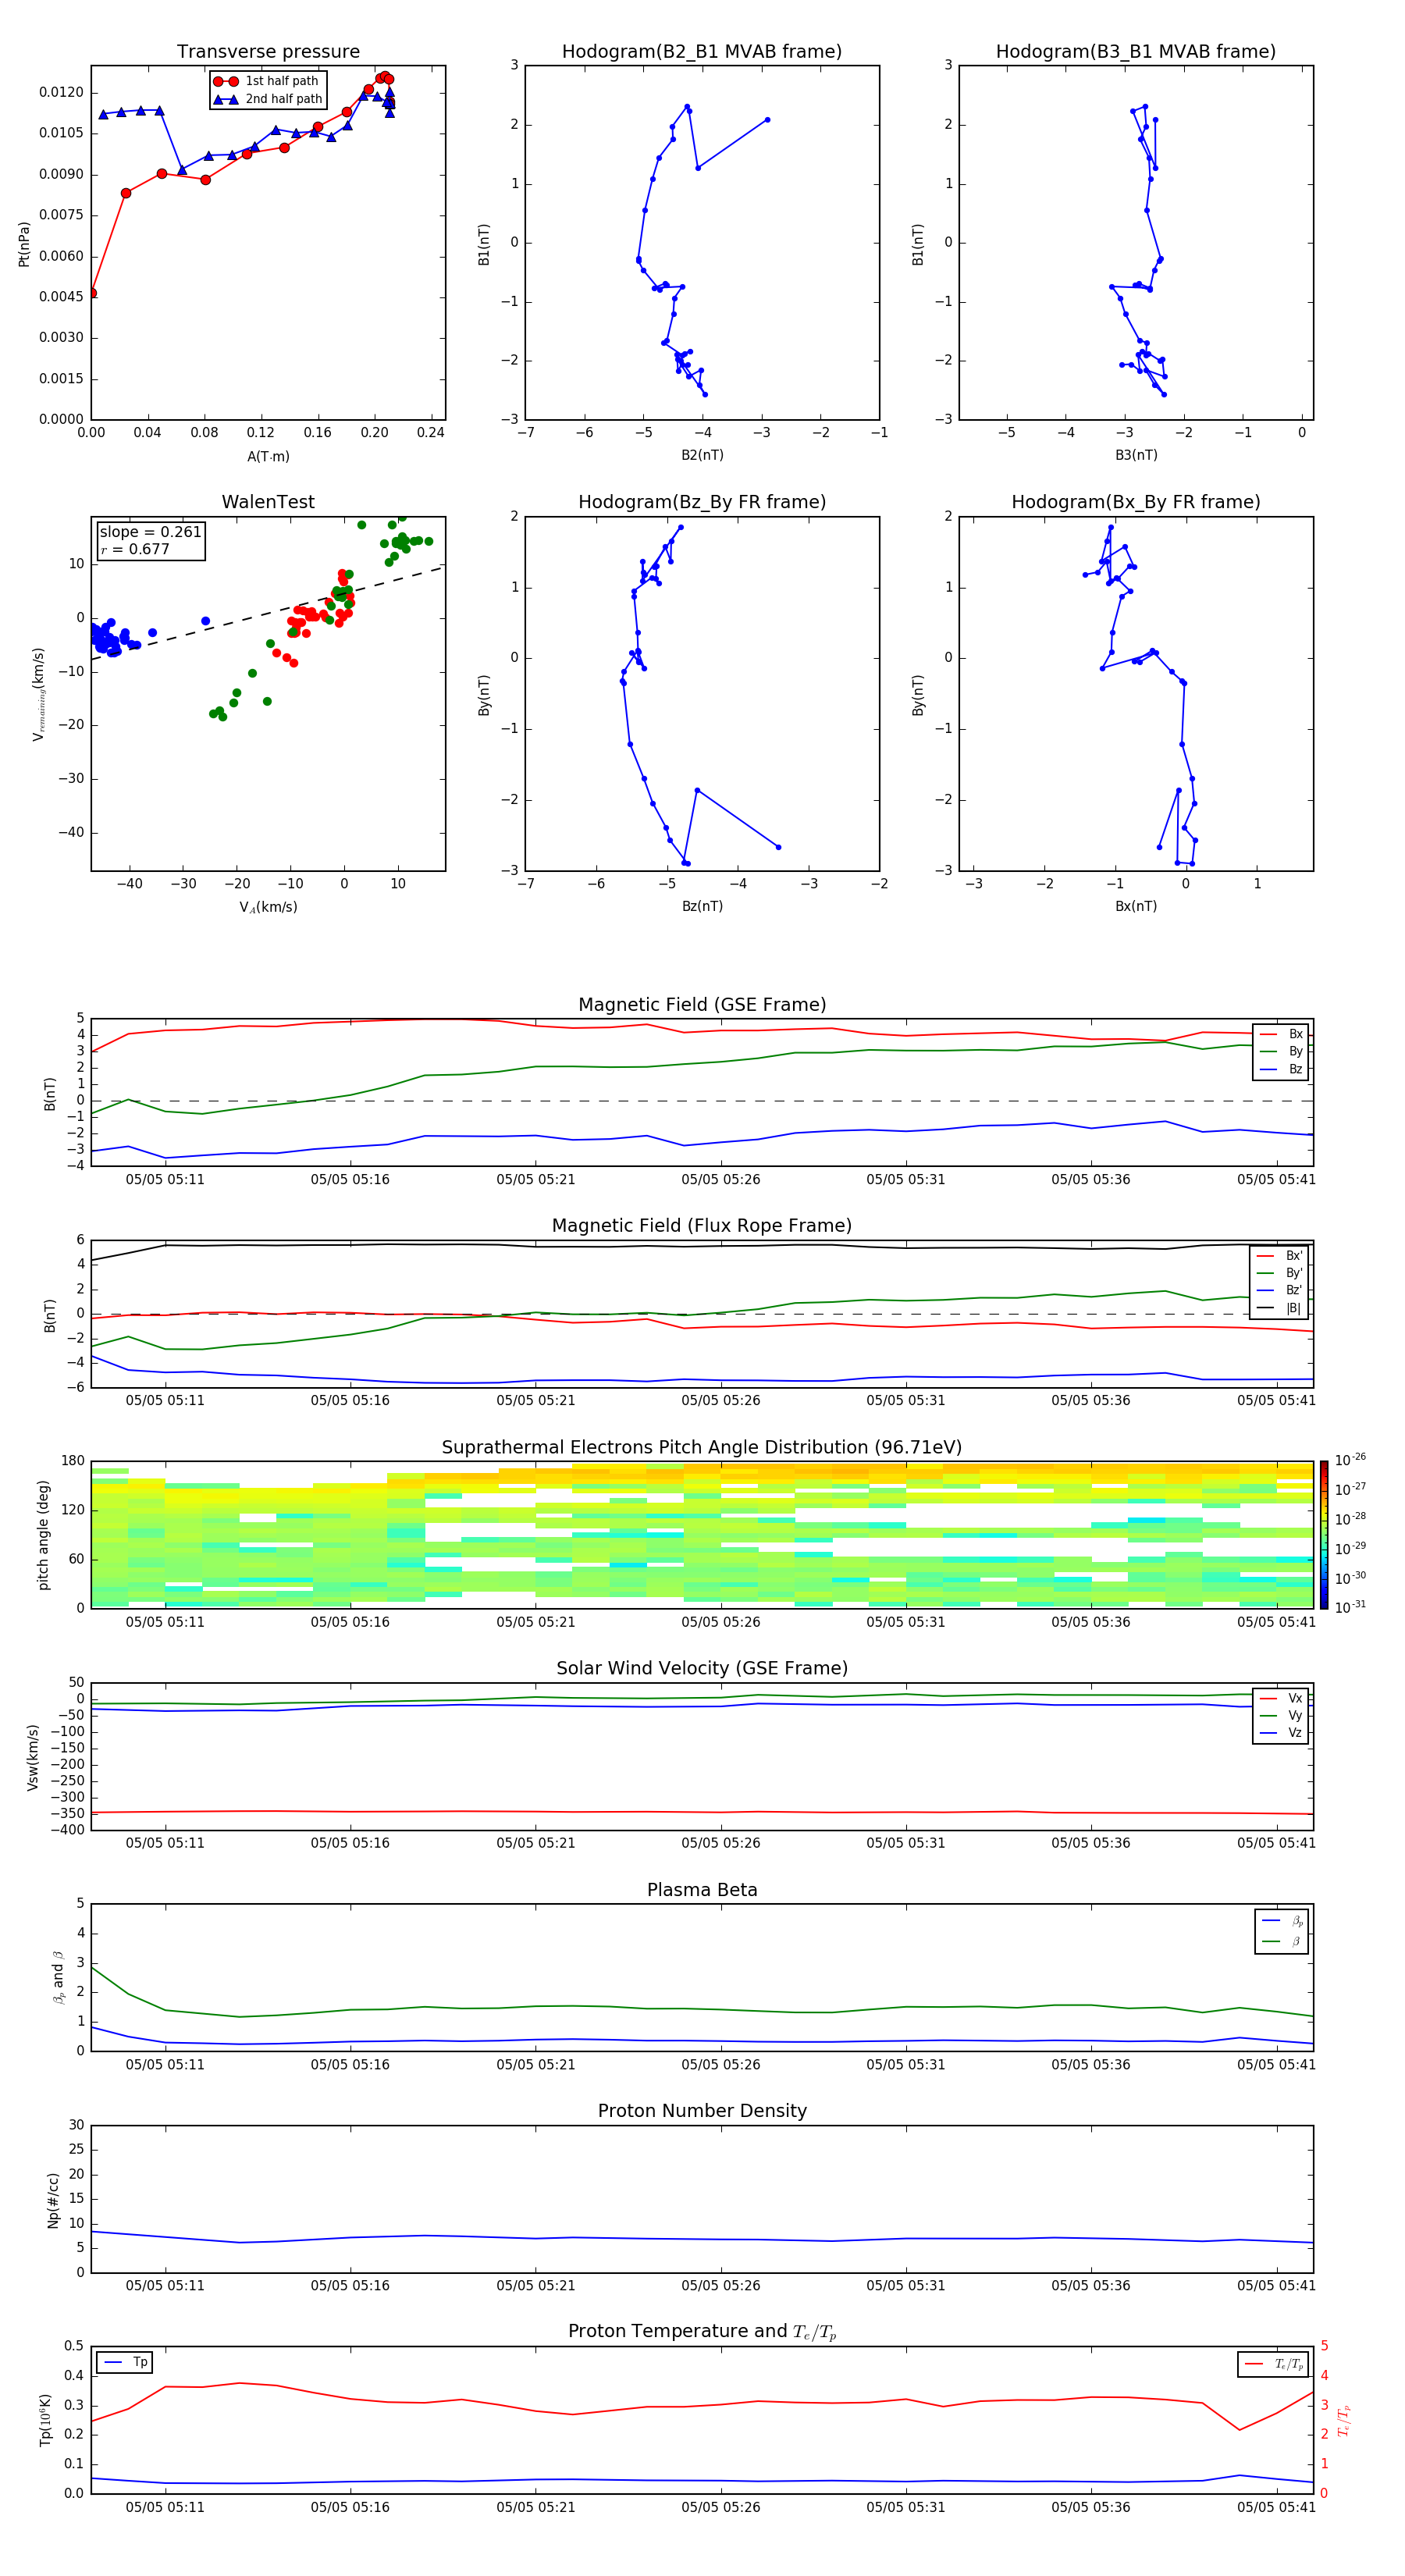Click the '10^-26' colorbar tick label

tap(1350, 1460)
